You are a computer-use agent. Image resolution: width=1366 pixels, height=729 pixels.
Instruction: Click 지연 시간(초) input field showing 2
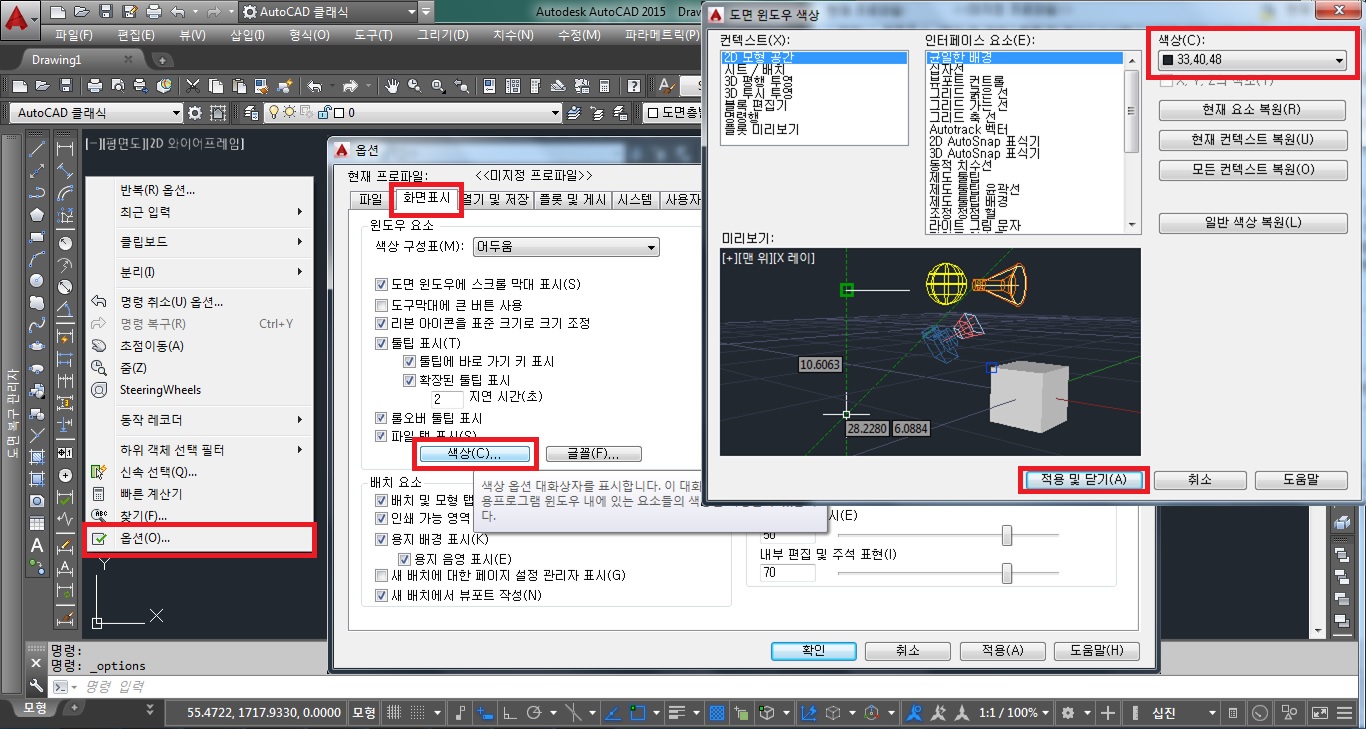coord(446,399)
